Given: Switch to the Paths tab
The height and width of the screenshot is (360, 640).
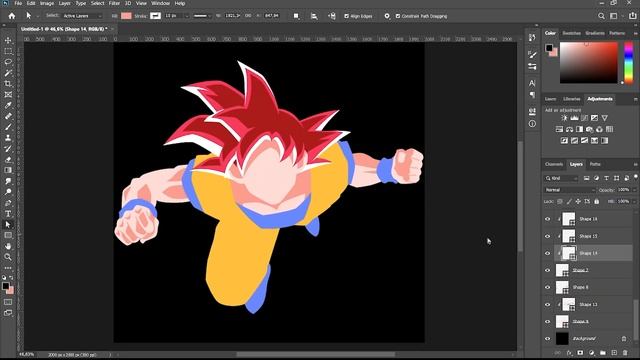Looking at the screenshot, I should 595,164.
